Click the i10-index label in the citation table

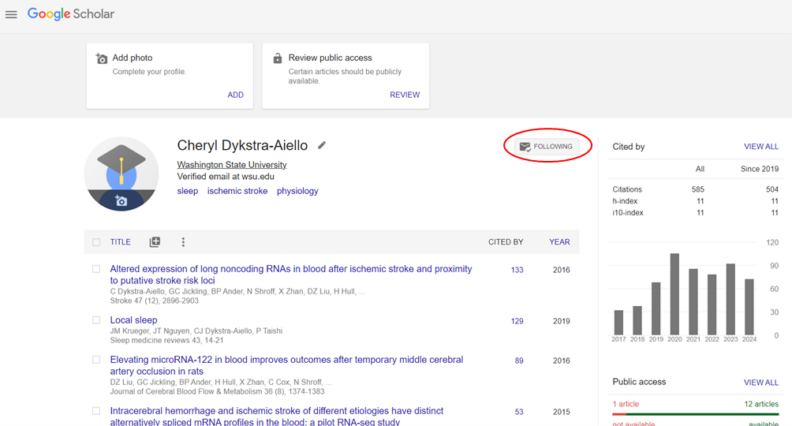[x=628, y=213]
